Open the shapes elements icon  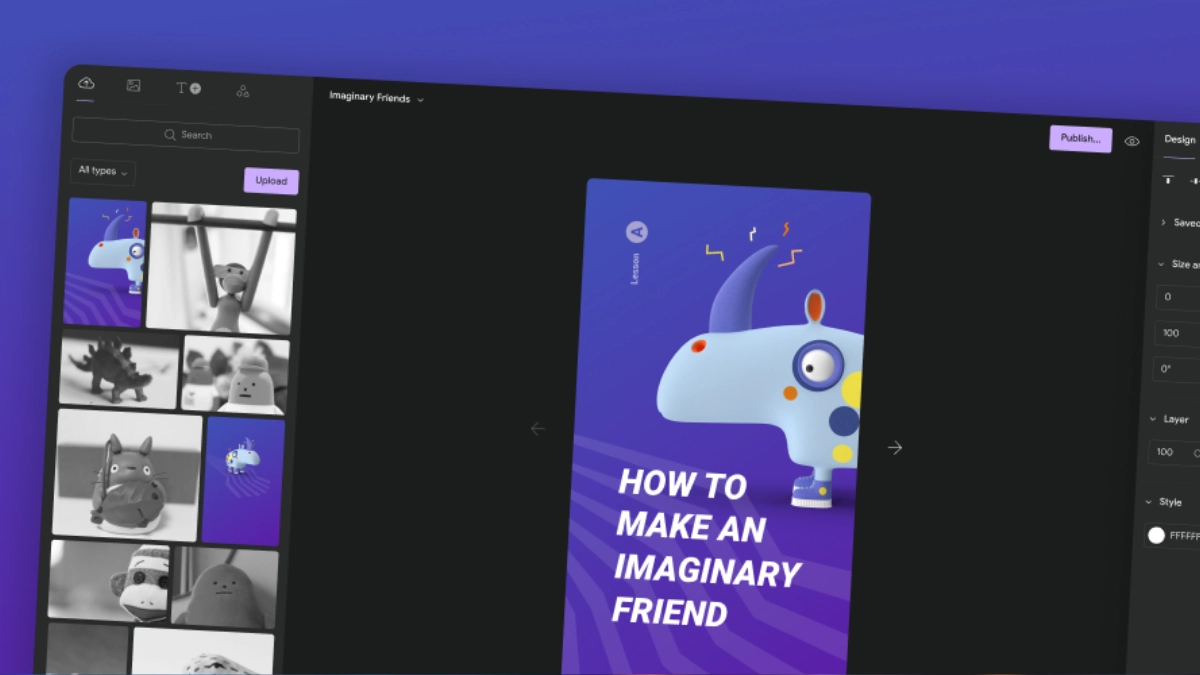pos(243,91)
